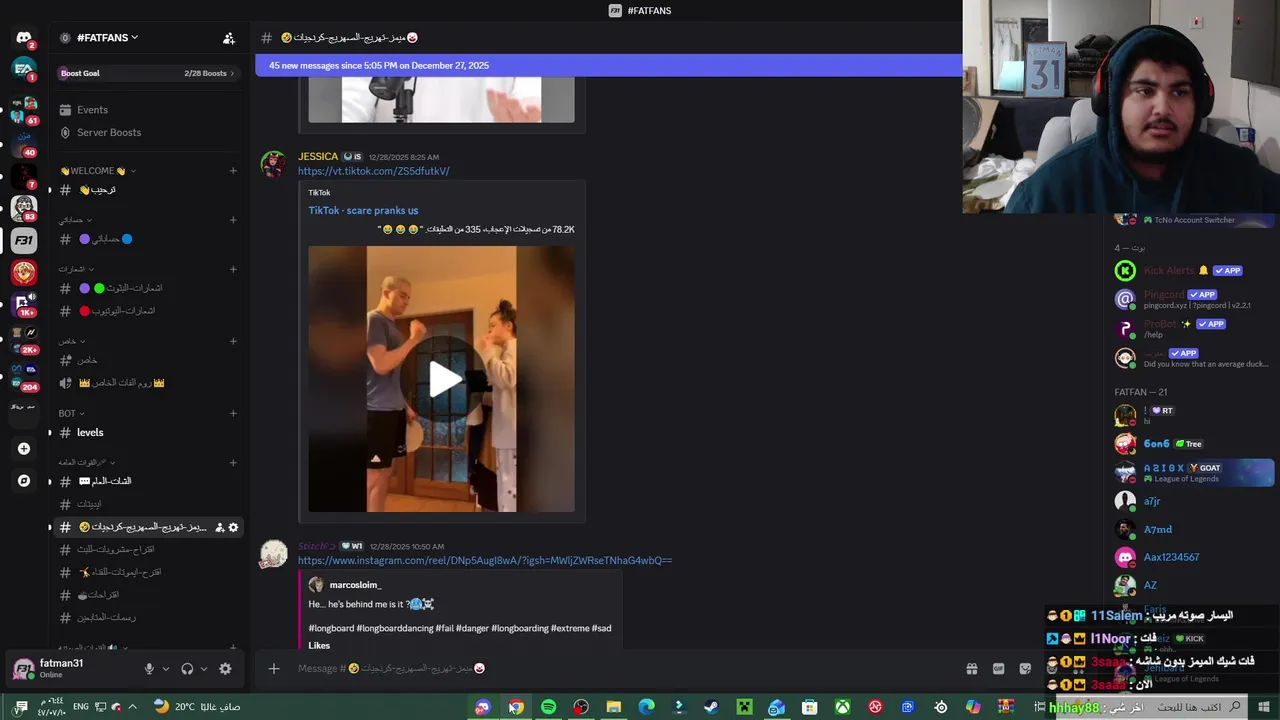Collapse the WELCOME channel category
Viewport: 1280px width, 720px height.
point(97,171)
